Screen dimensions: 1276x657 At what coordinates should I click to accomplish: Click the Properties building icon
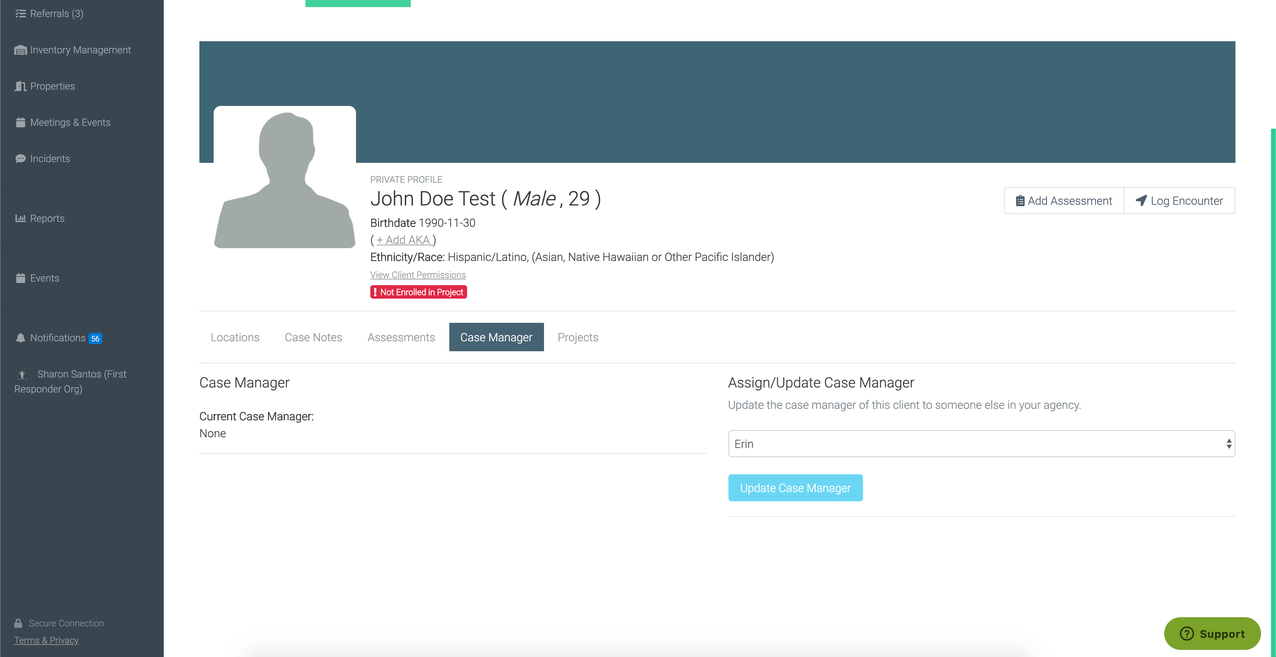20,86
